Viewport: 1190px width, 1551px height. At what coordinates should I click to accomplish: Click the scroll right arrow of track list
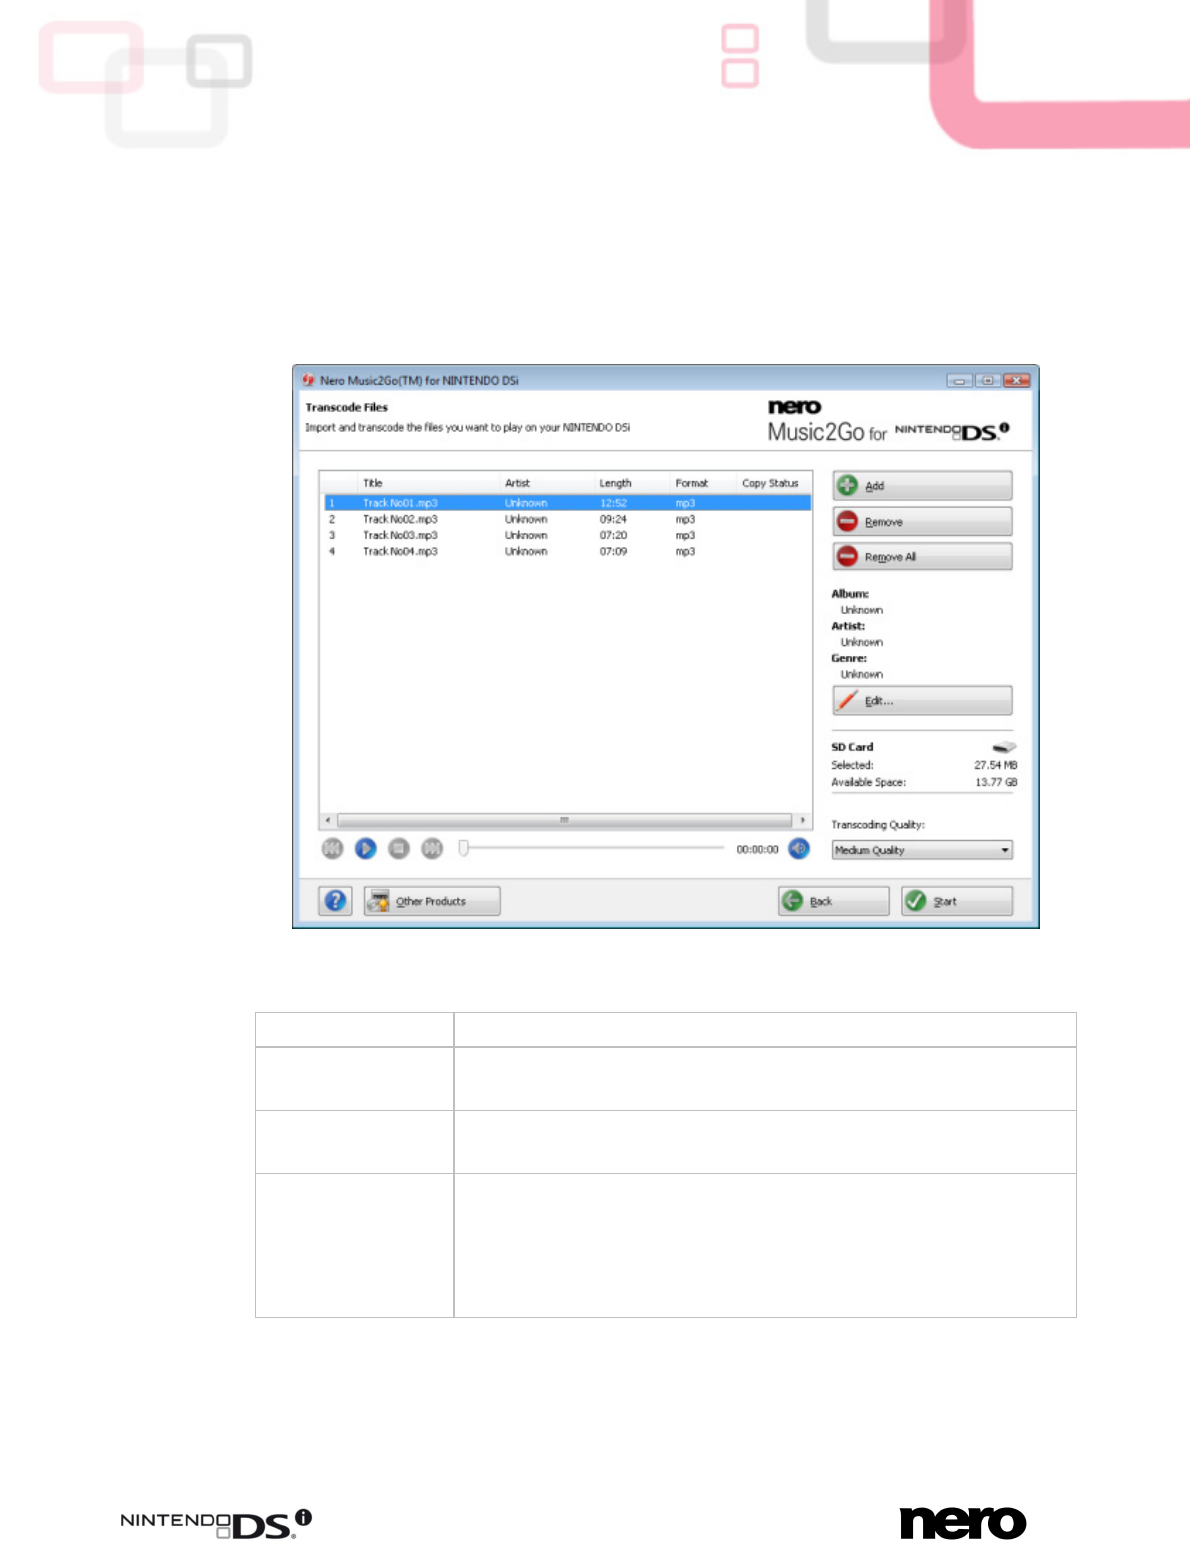pyautogui.click(x=802, y=820)
